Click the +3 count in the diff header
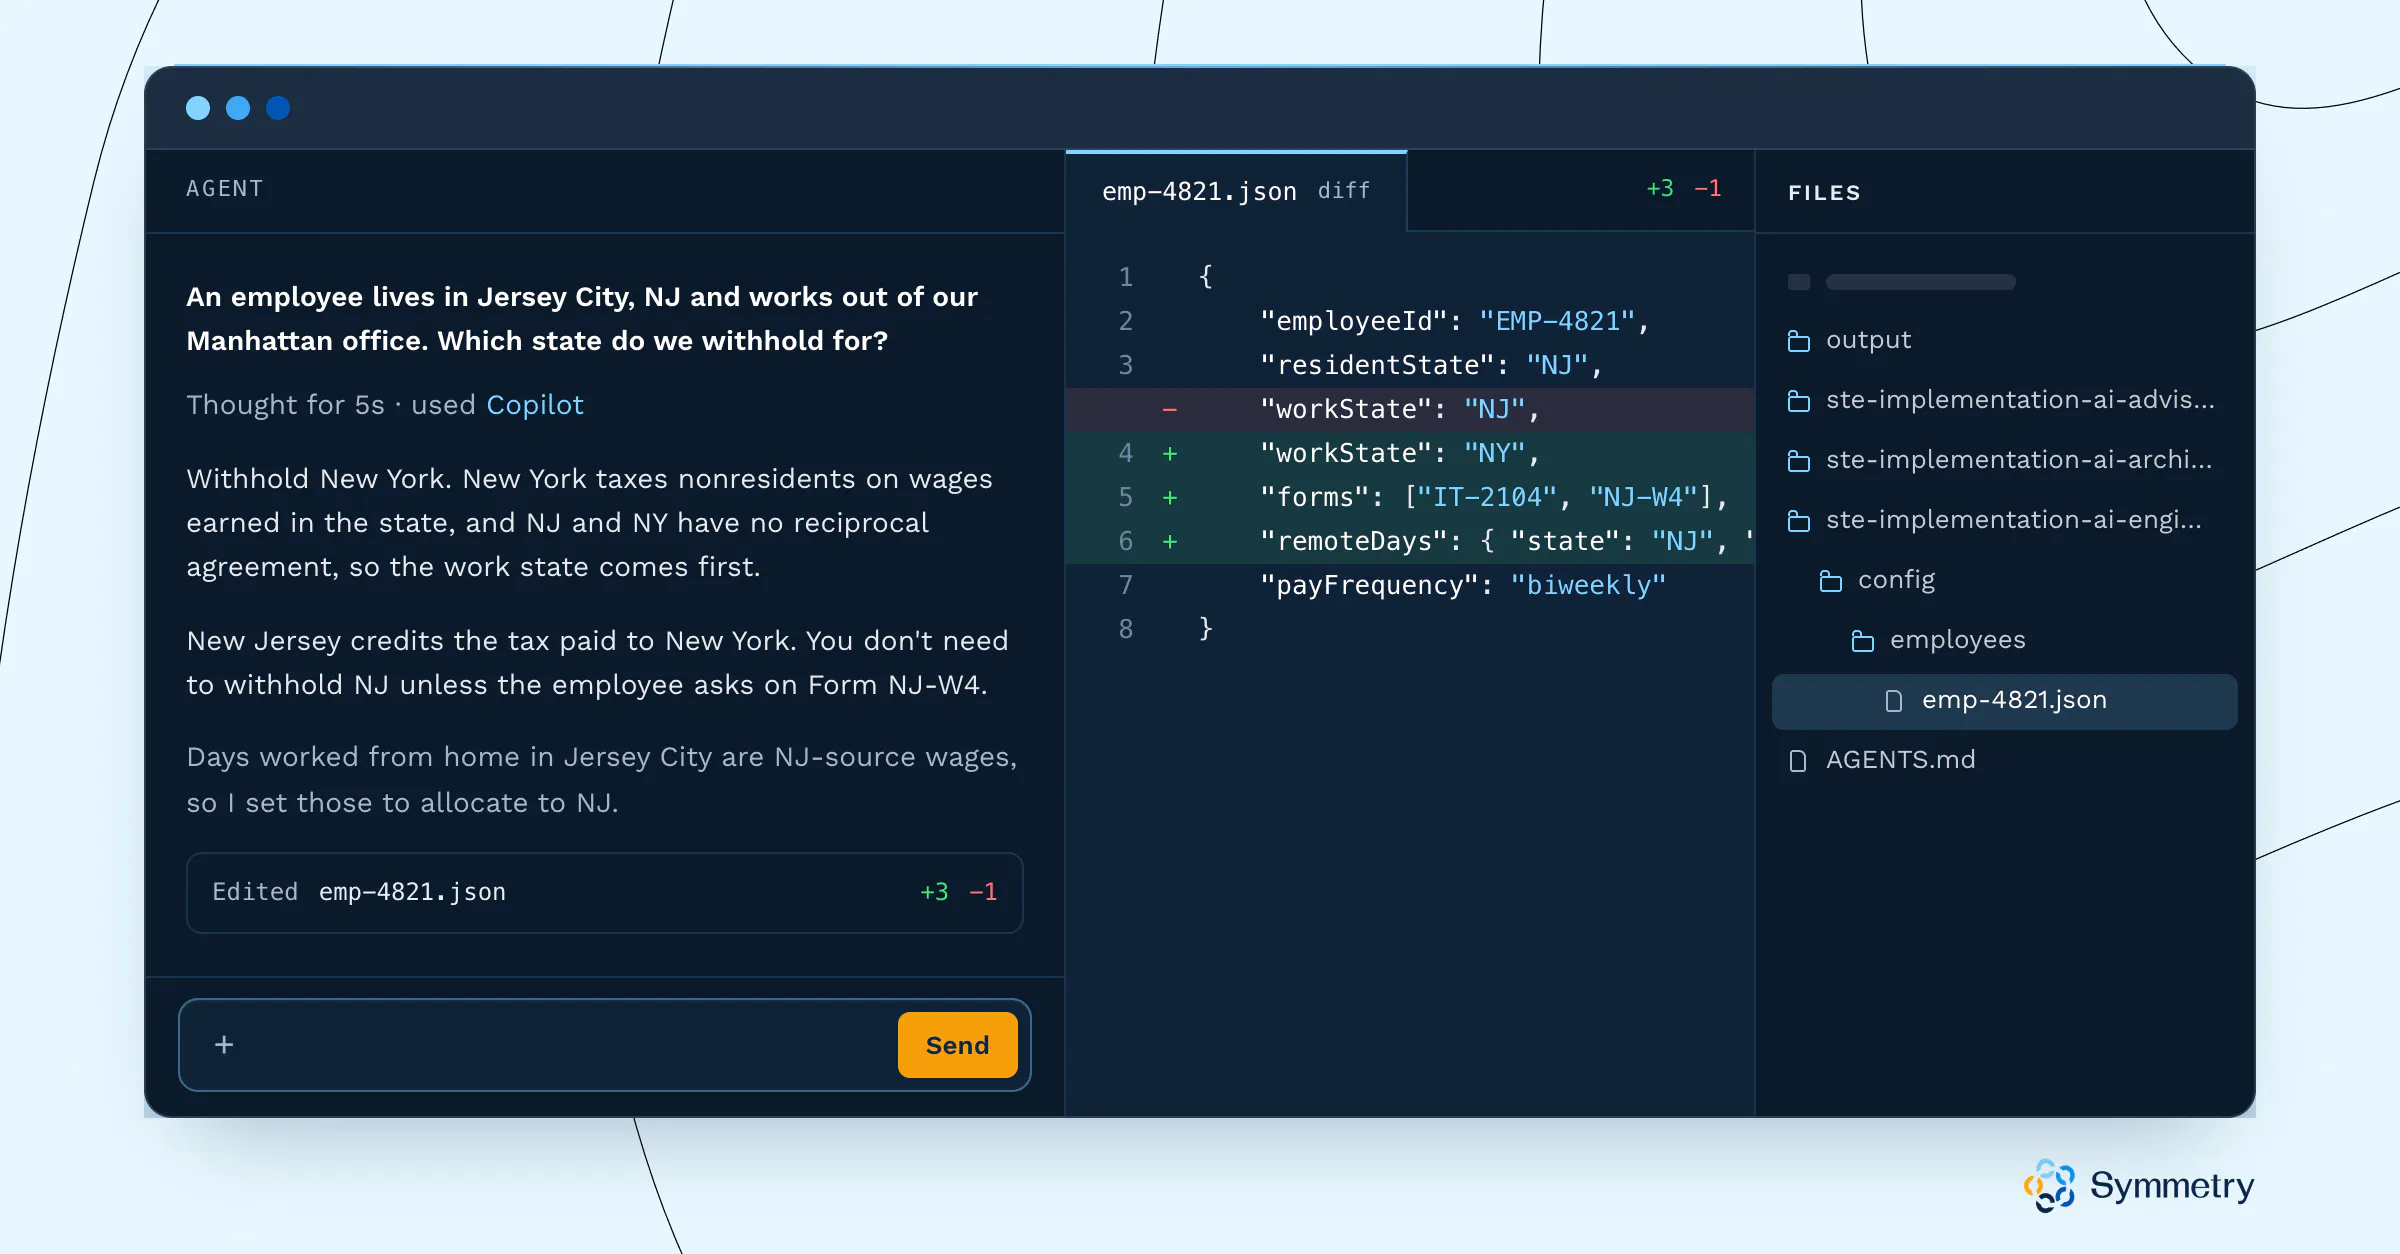Image resolution: width=2400 pixels, height=1254 pixels. coord(1660,189)
